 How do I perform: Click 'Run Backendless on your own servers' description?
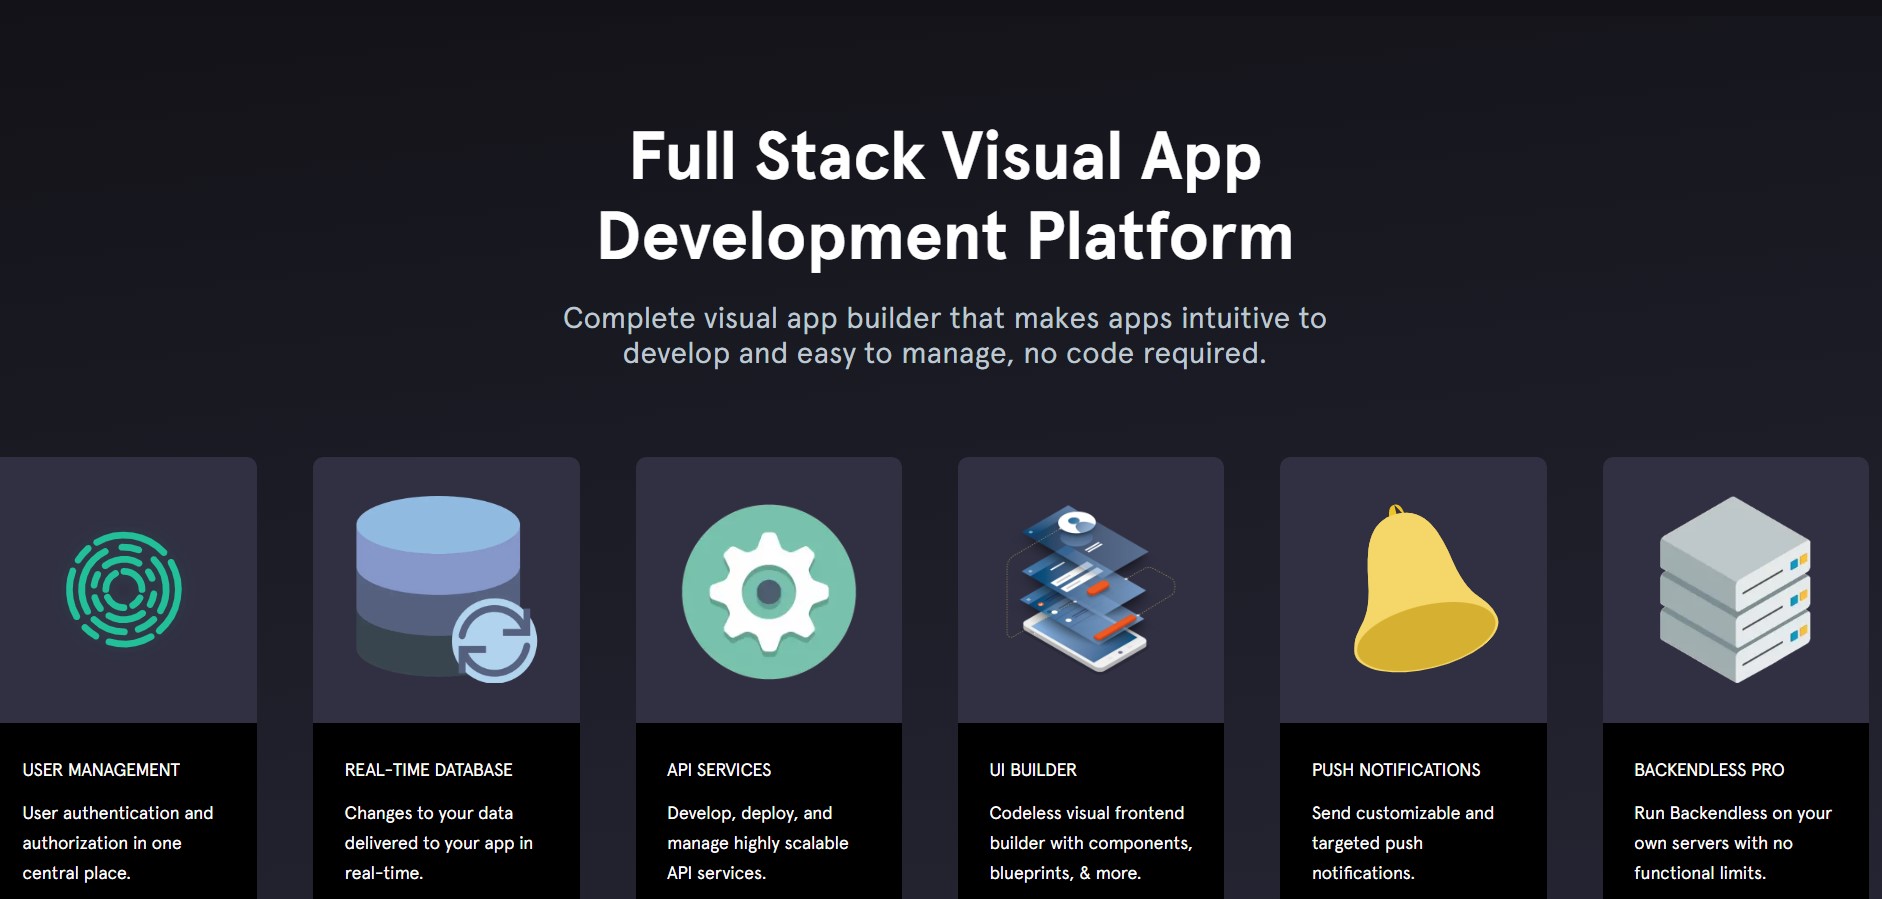point(1733,843)
